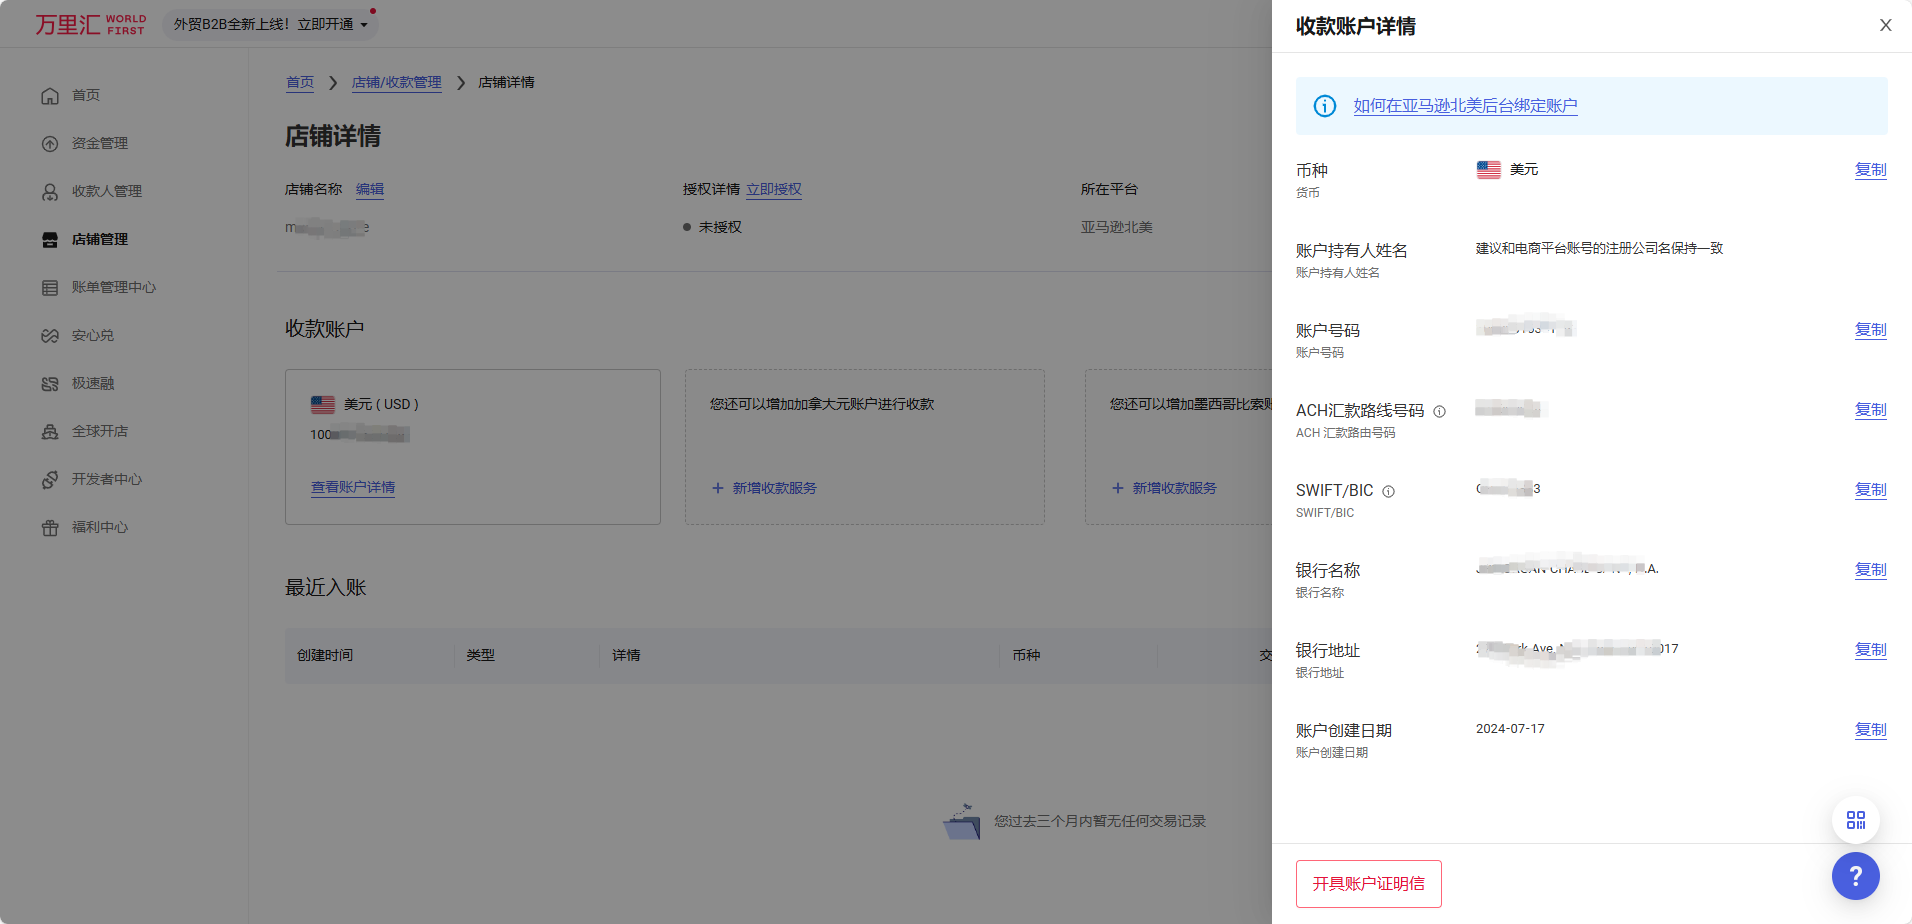Go to 店铺/收款管理 breadcrumb link

(x=396, y=82)
